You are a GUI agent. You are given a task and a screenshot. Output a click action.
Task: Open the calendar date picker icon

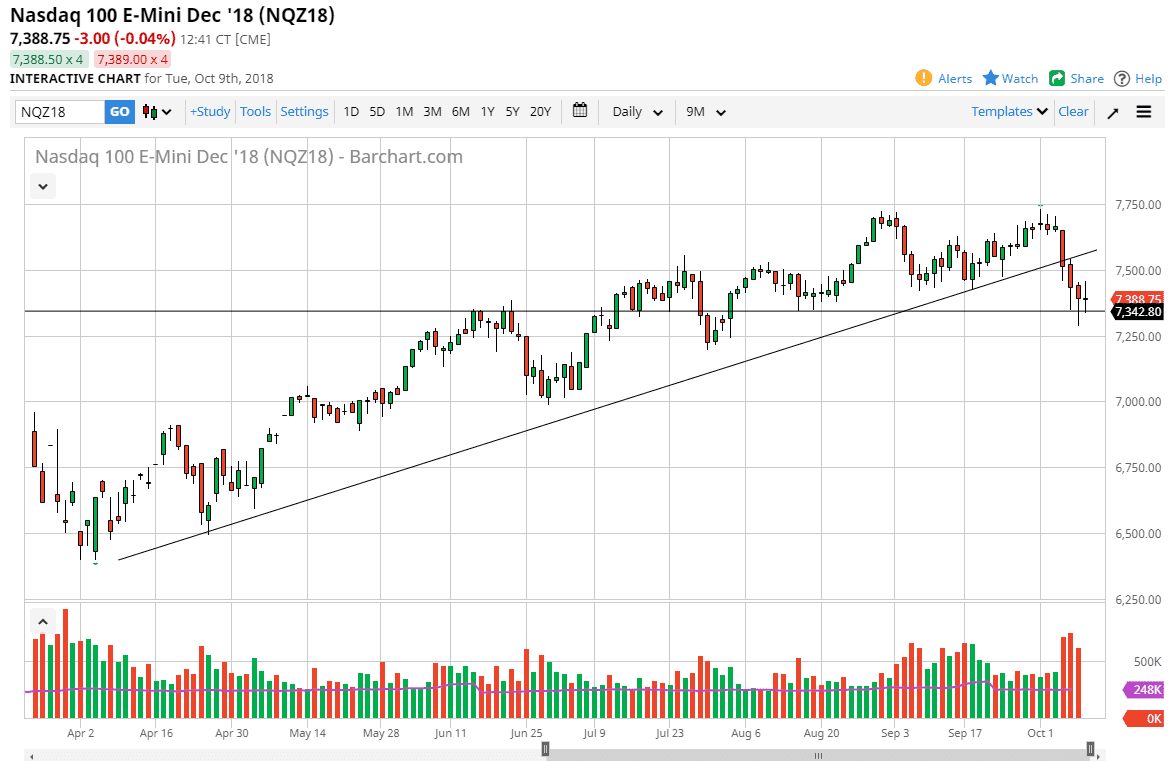(x=579, y=111)
